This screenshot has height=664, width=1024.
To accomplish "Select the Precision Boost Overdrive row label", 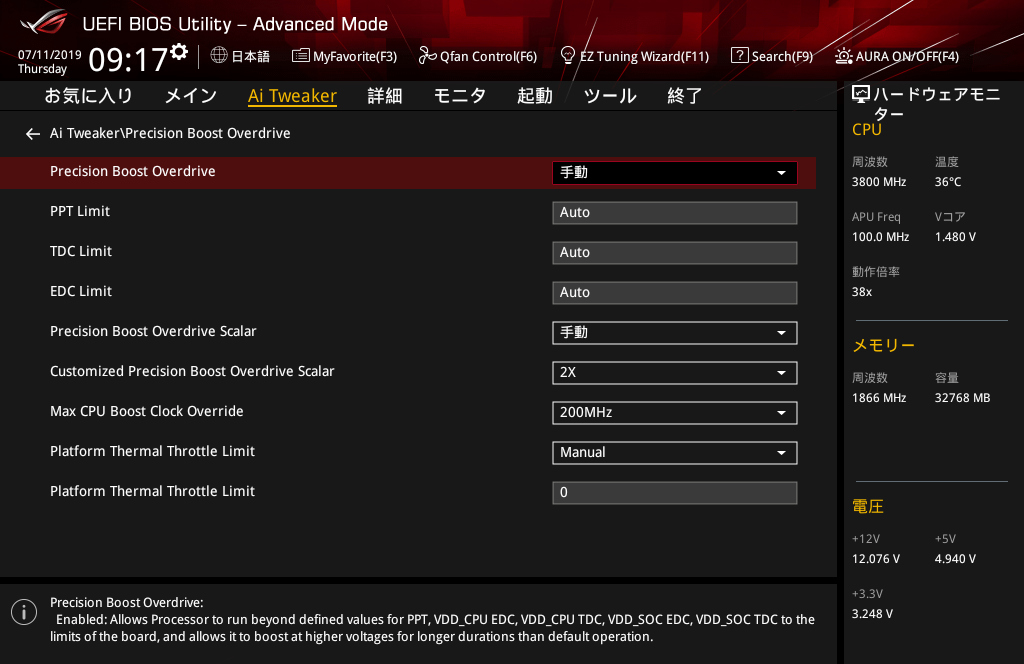I will 133,171.
